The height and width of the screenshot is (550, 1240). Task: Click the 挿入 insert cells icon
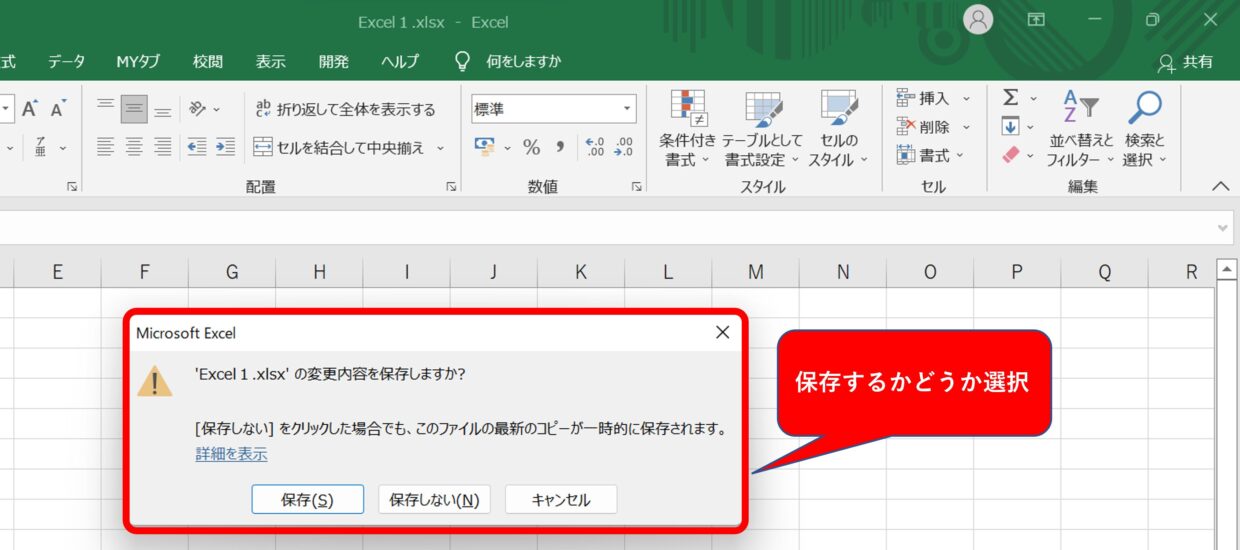click(905, 98)
